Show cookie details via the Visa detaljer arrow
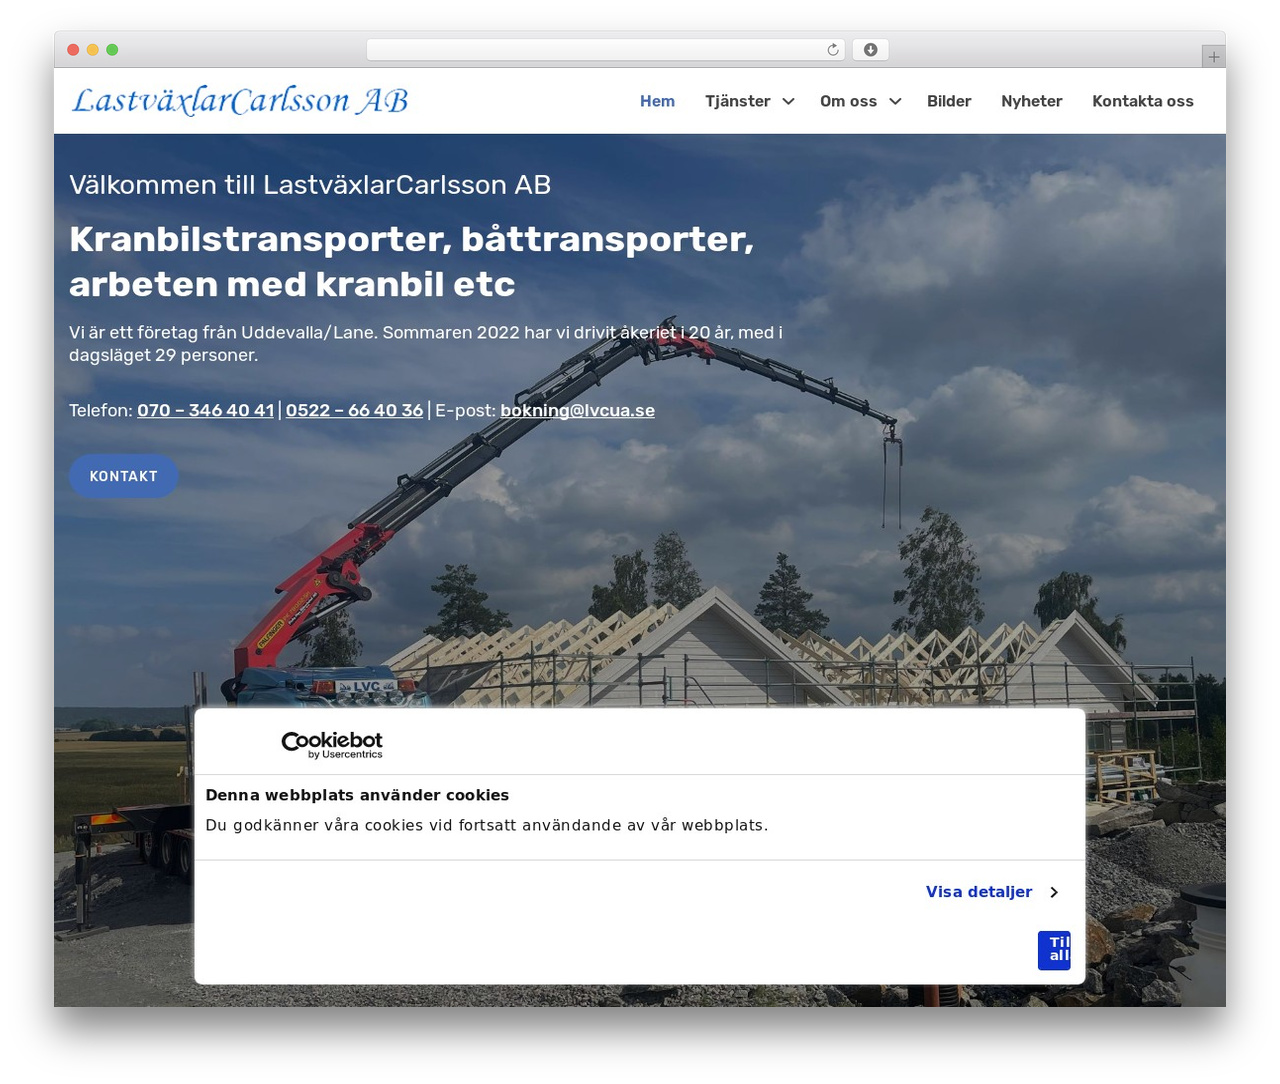The height and width of the screenshot is (1084, 1280). click(1054, 892)
